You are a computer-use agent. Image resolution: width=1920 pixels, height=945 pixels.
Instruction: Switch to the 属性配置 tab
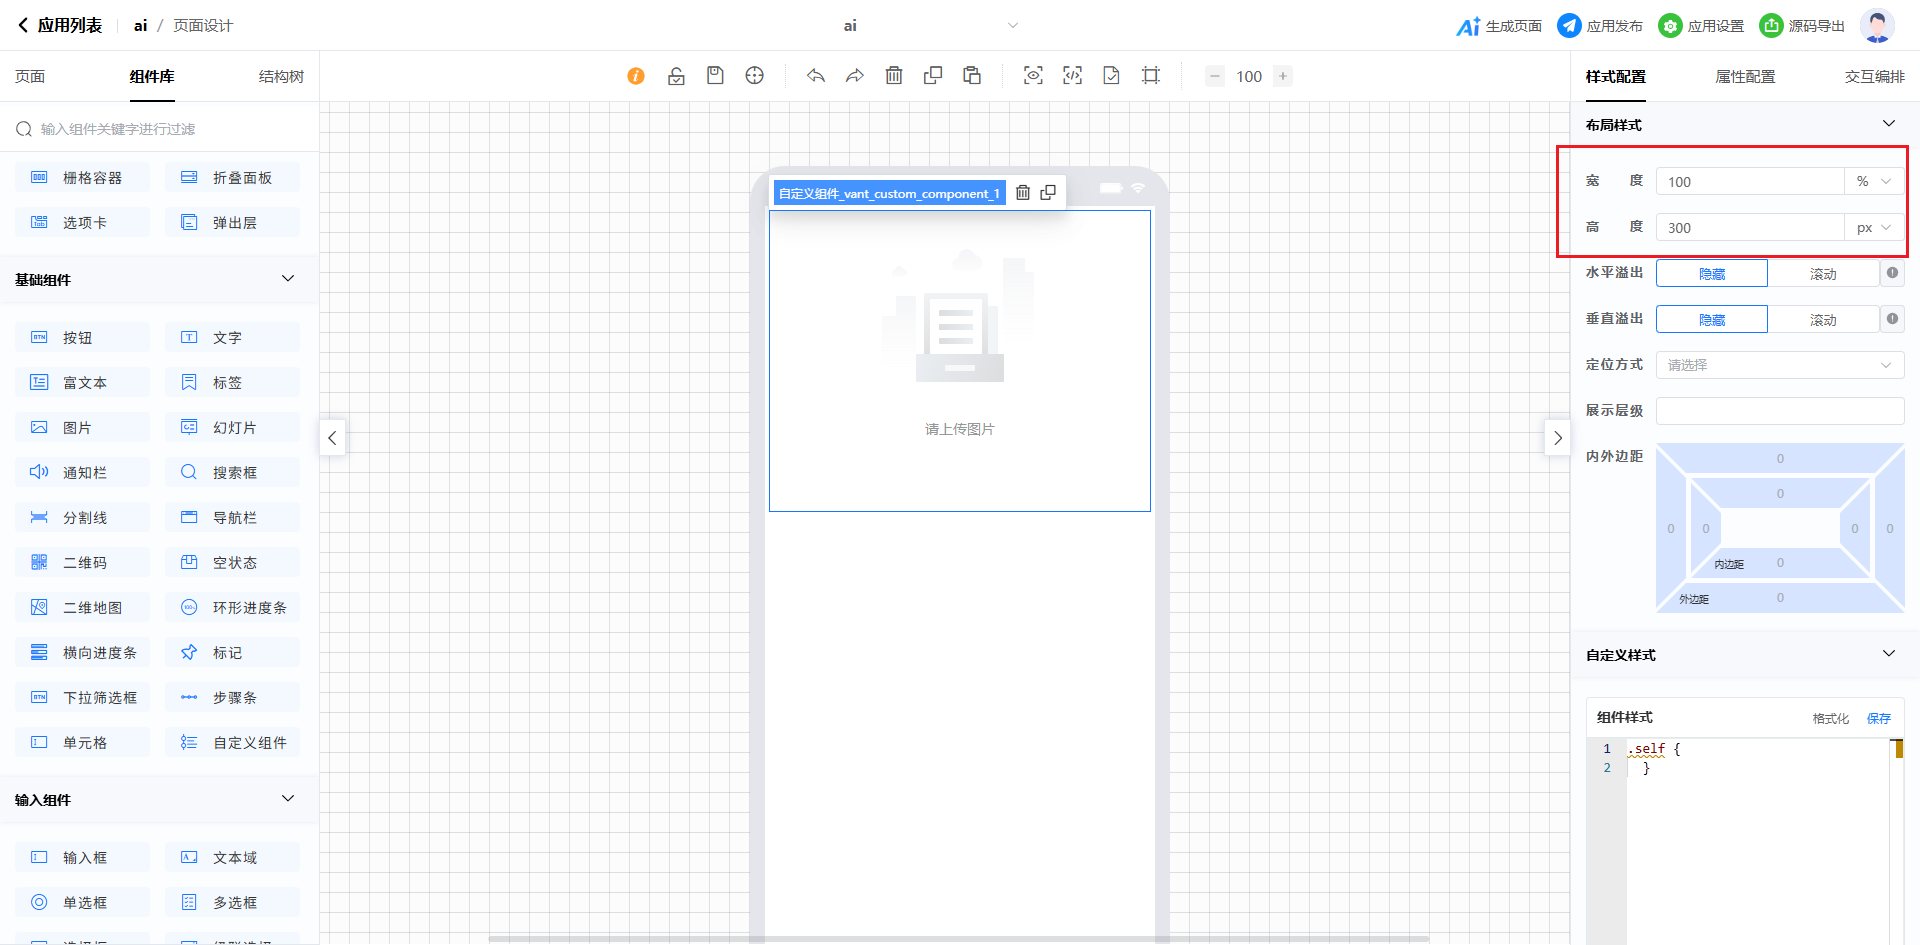1745,77
